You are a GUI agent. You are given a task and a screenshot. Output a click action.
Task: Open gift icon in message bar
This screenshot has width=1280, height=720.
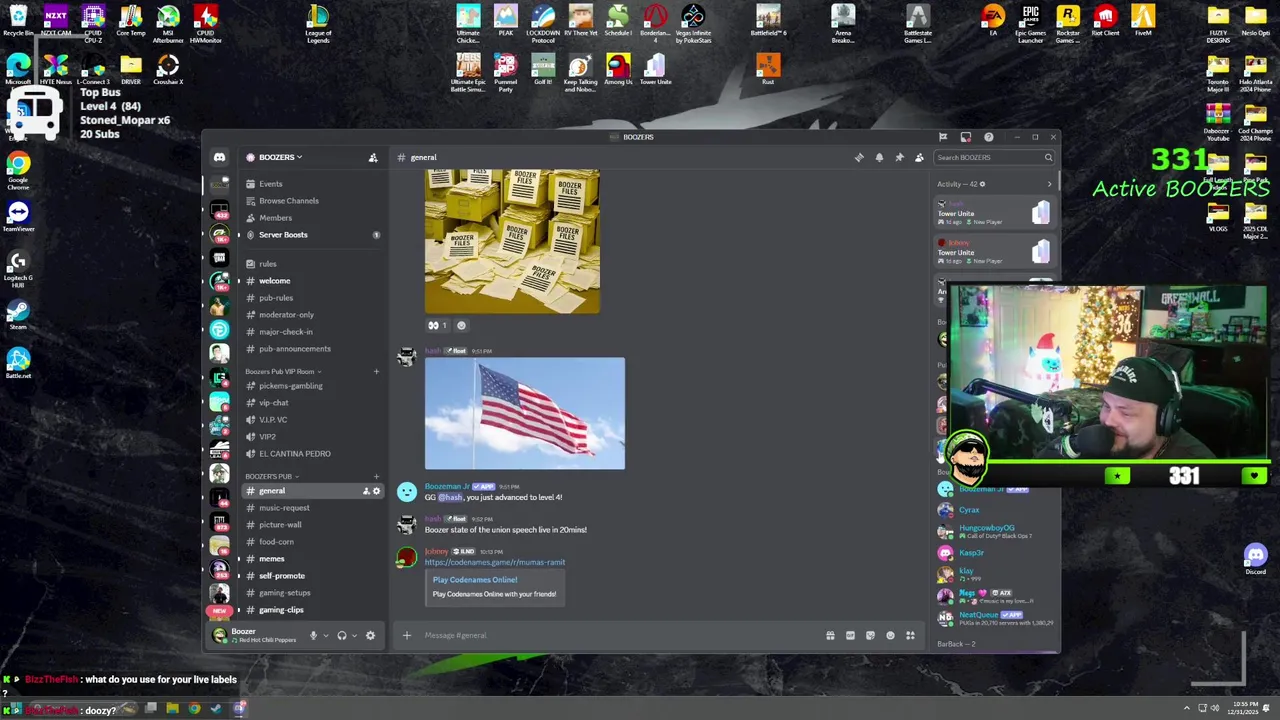tap(830, 635)
